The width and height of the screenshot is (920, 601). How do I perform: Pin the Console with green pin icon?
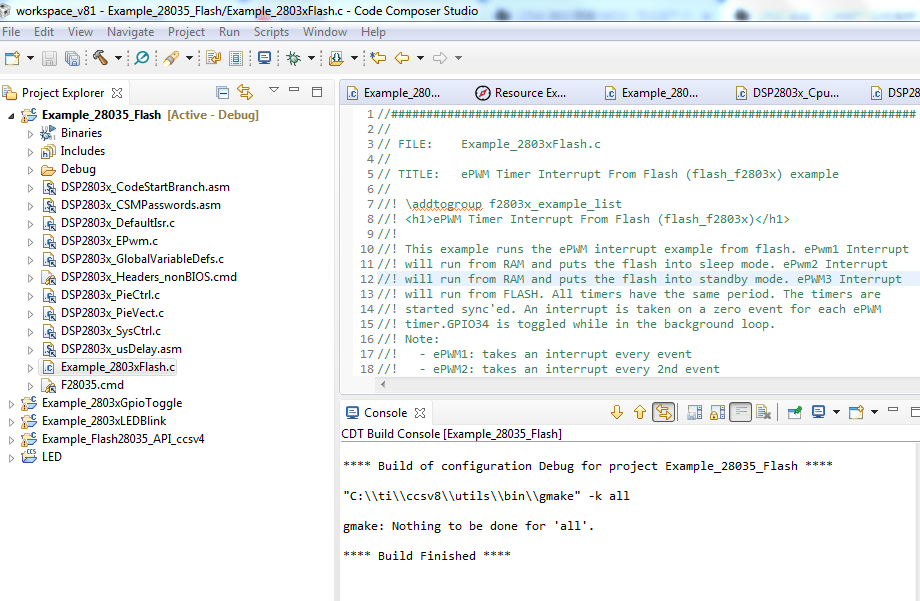point(794,413)
